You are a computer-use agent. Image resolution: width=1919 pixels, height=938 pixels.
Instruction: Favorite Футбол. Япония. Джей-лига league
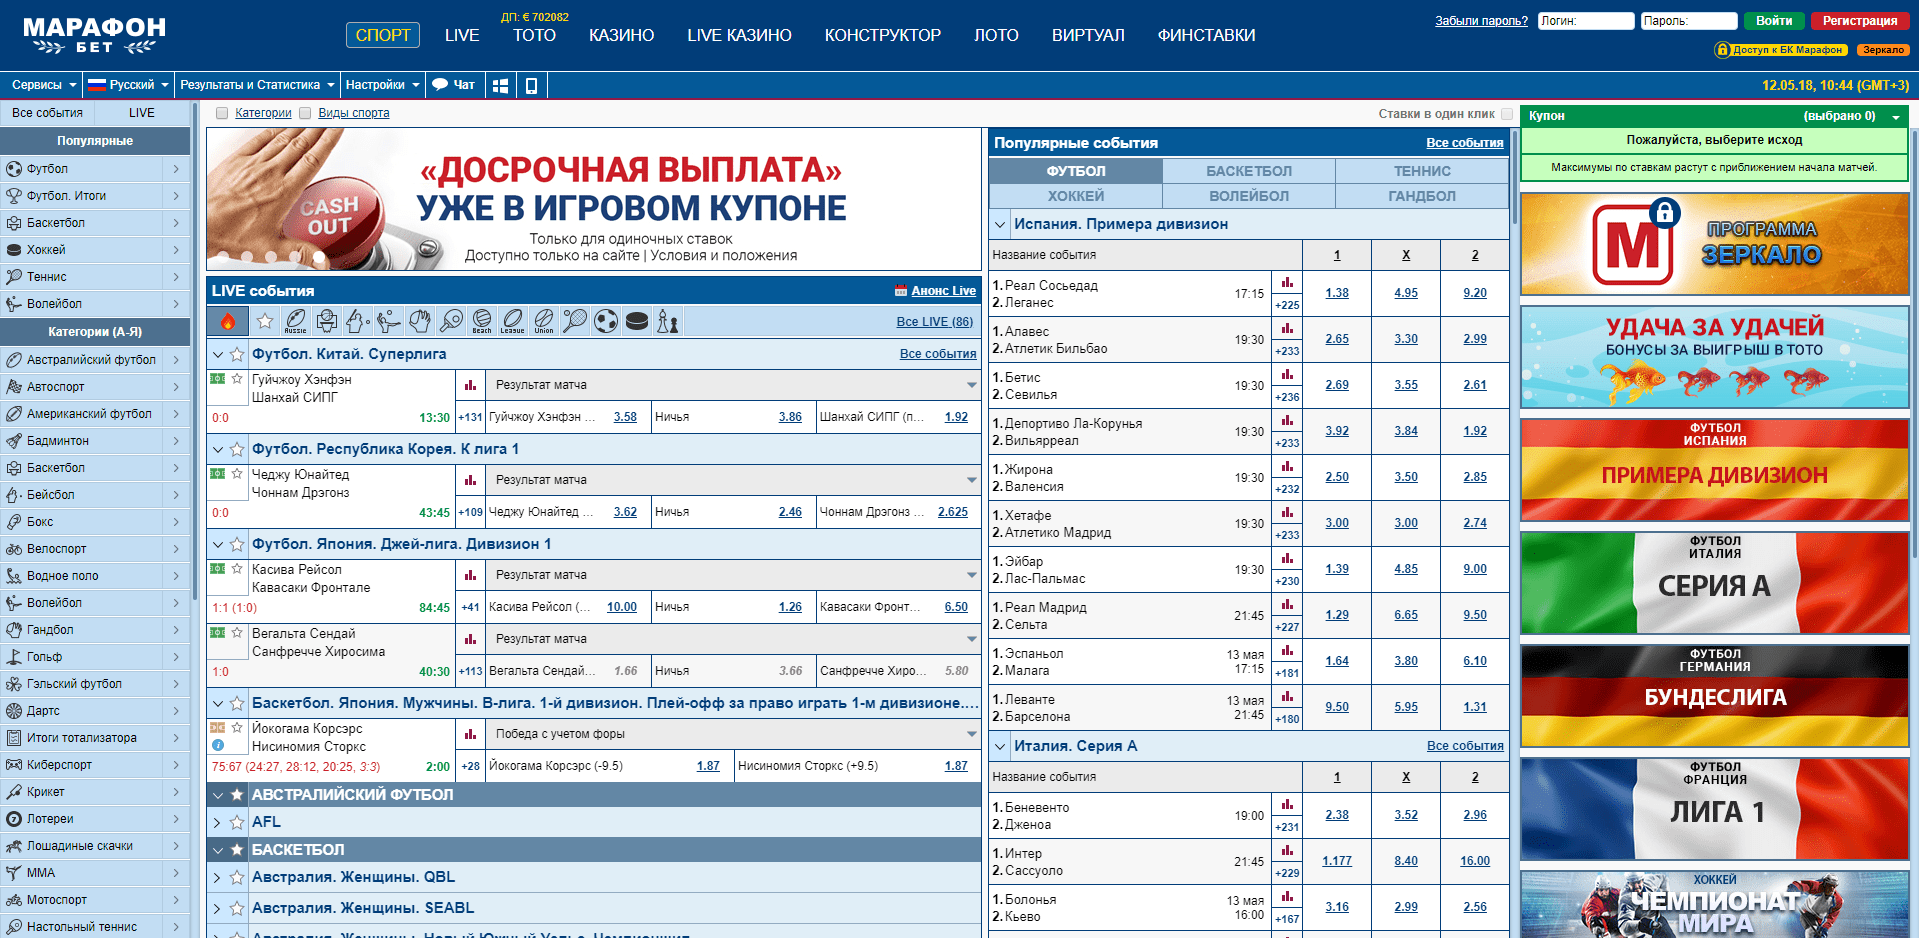(x=237, y=544)
